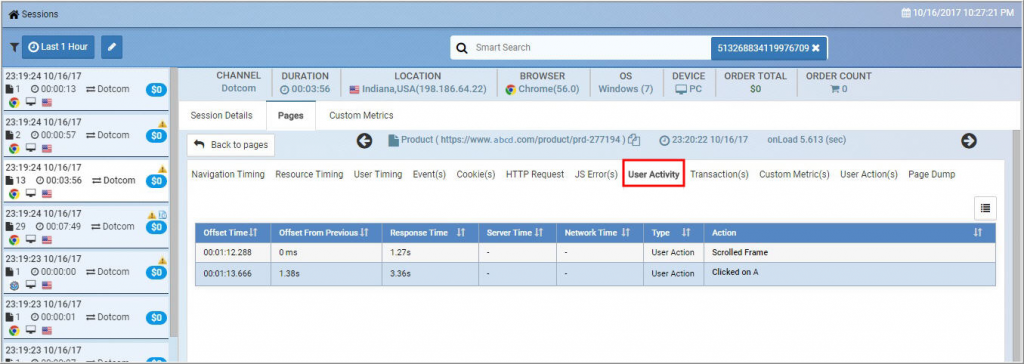Open the filter funnel icon

[14, 47]
